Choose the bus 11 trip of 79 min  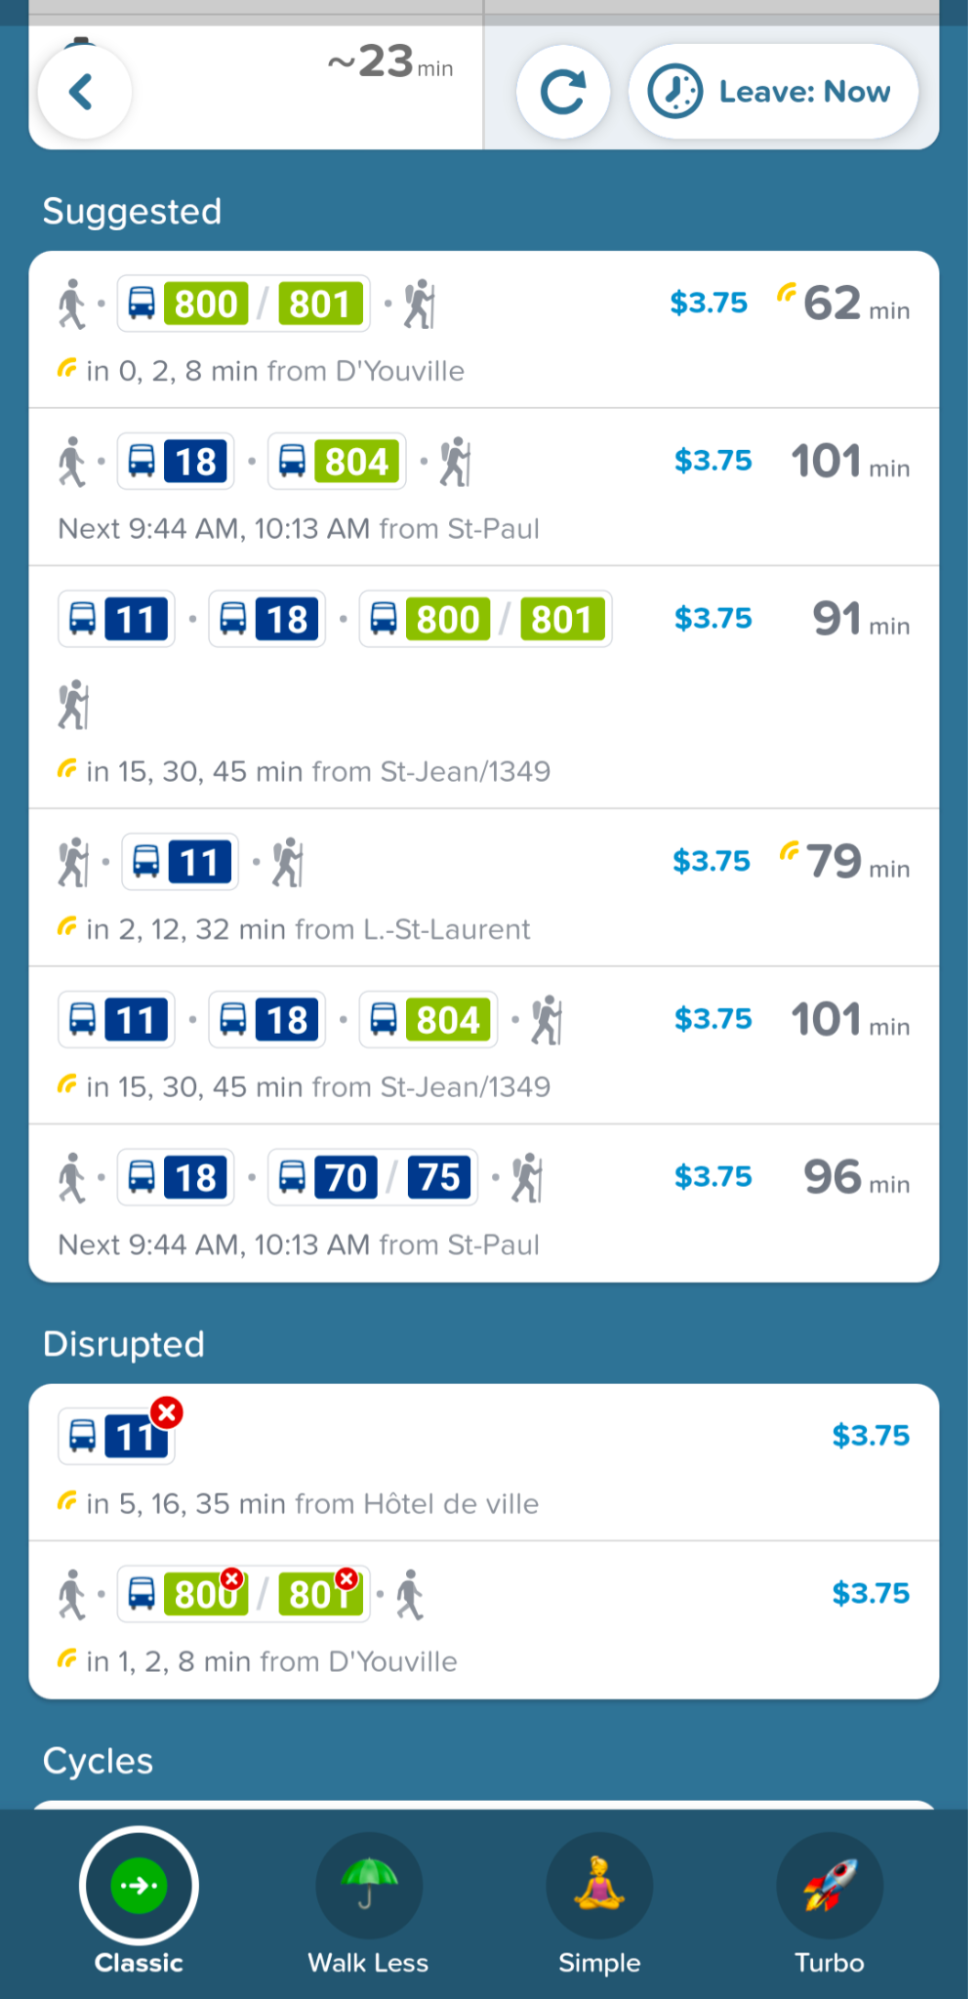(484, 888)
